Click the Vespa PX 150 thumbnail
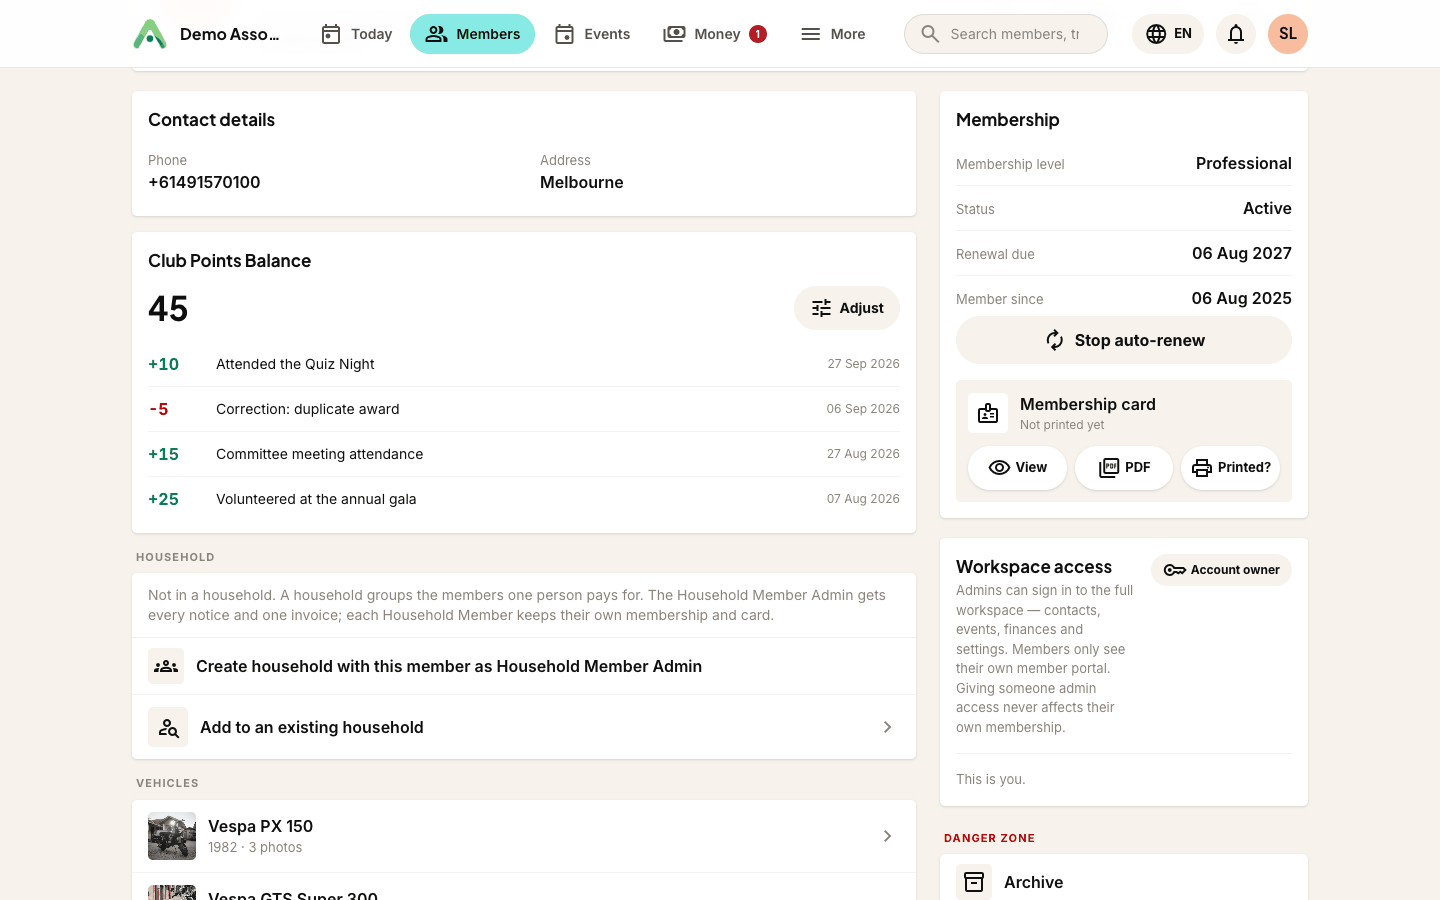 pos(172,836)
